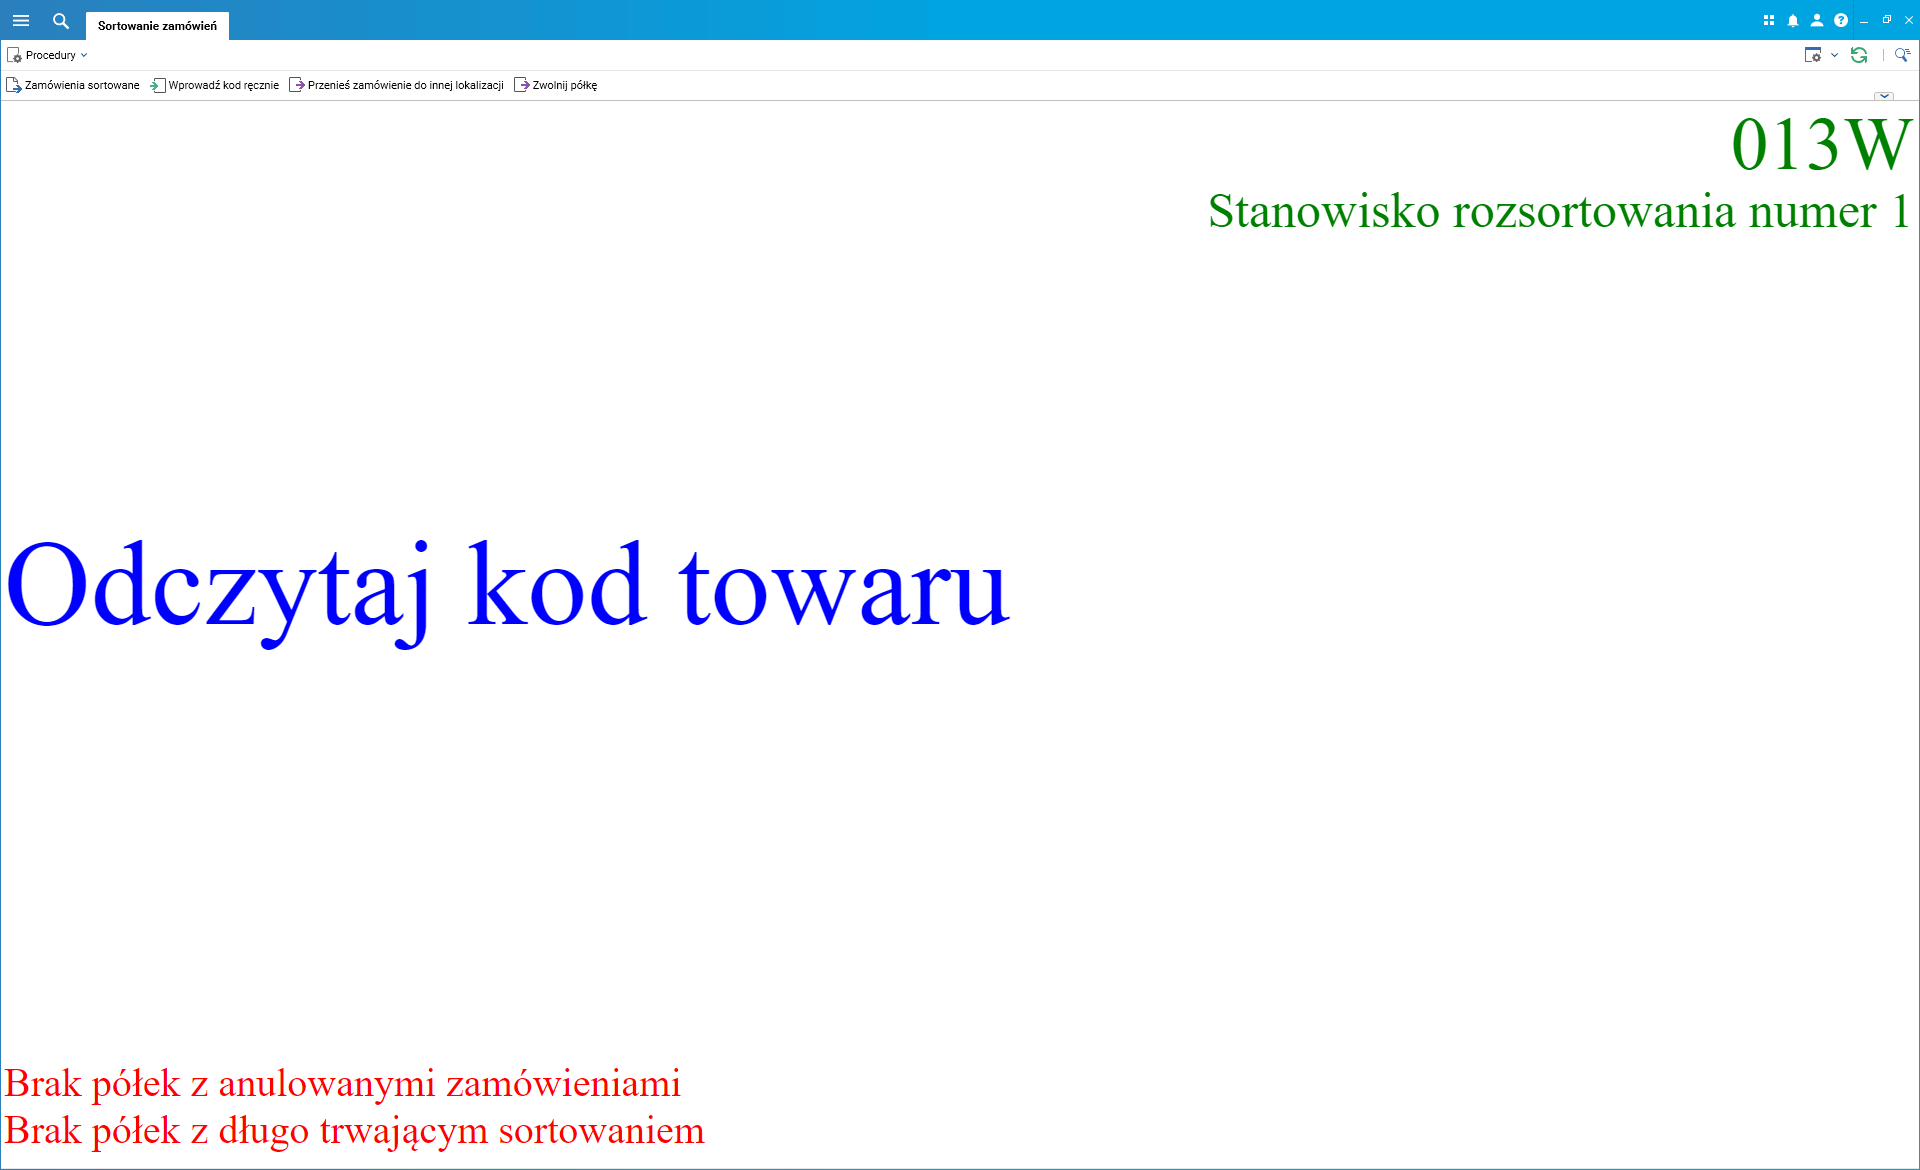This screenshot has width=1920, height=1170.
Task: Click Przenieś zamówienie do innej lokalizacji
Action: [397, 85]
